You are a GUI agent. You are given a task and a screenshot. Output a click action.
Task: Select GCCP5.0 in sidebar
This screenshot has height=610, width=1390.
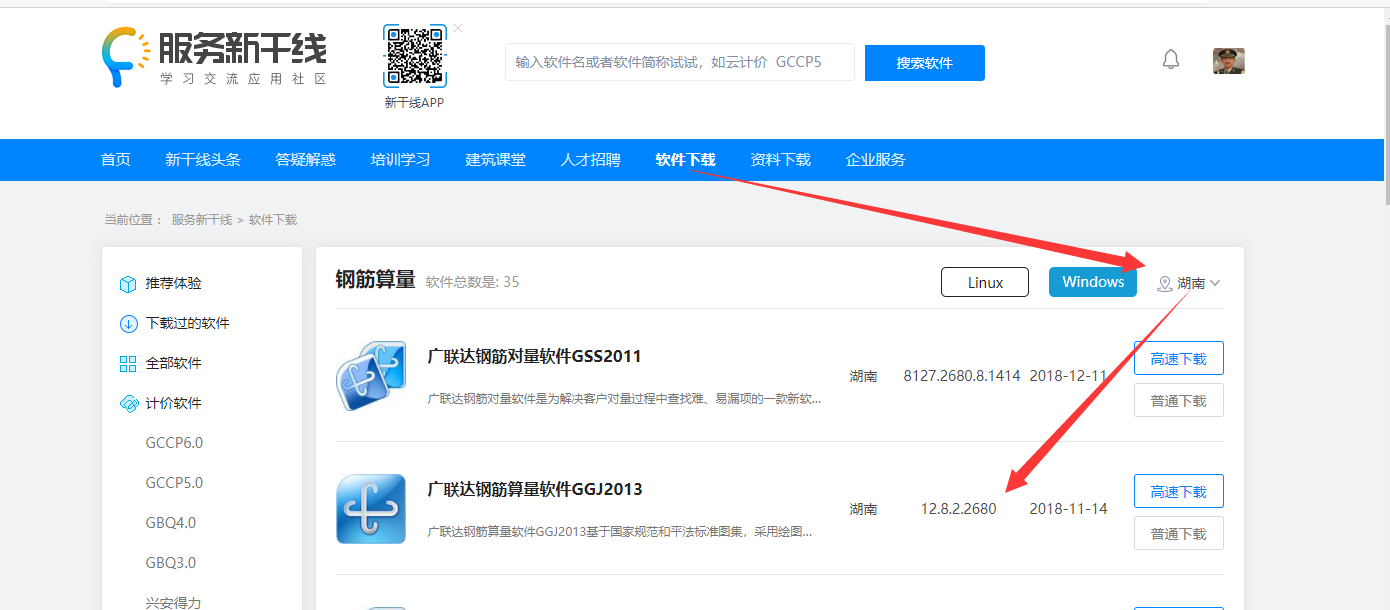pos(174,483)
